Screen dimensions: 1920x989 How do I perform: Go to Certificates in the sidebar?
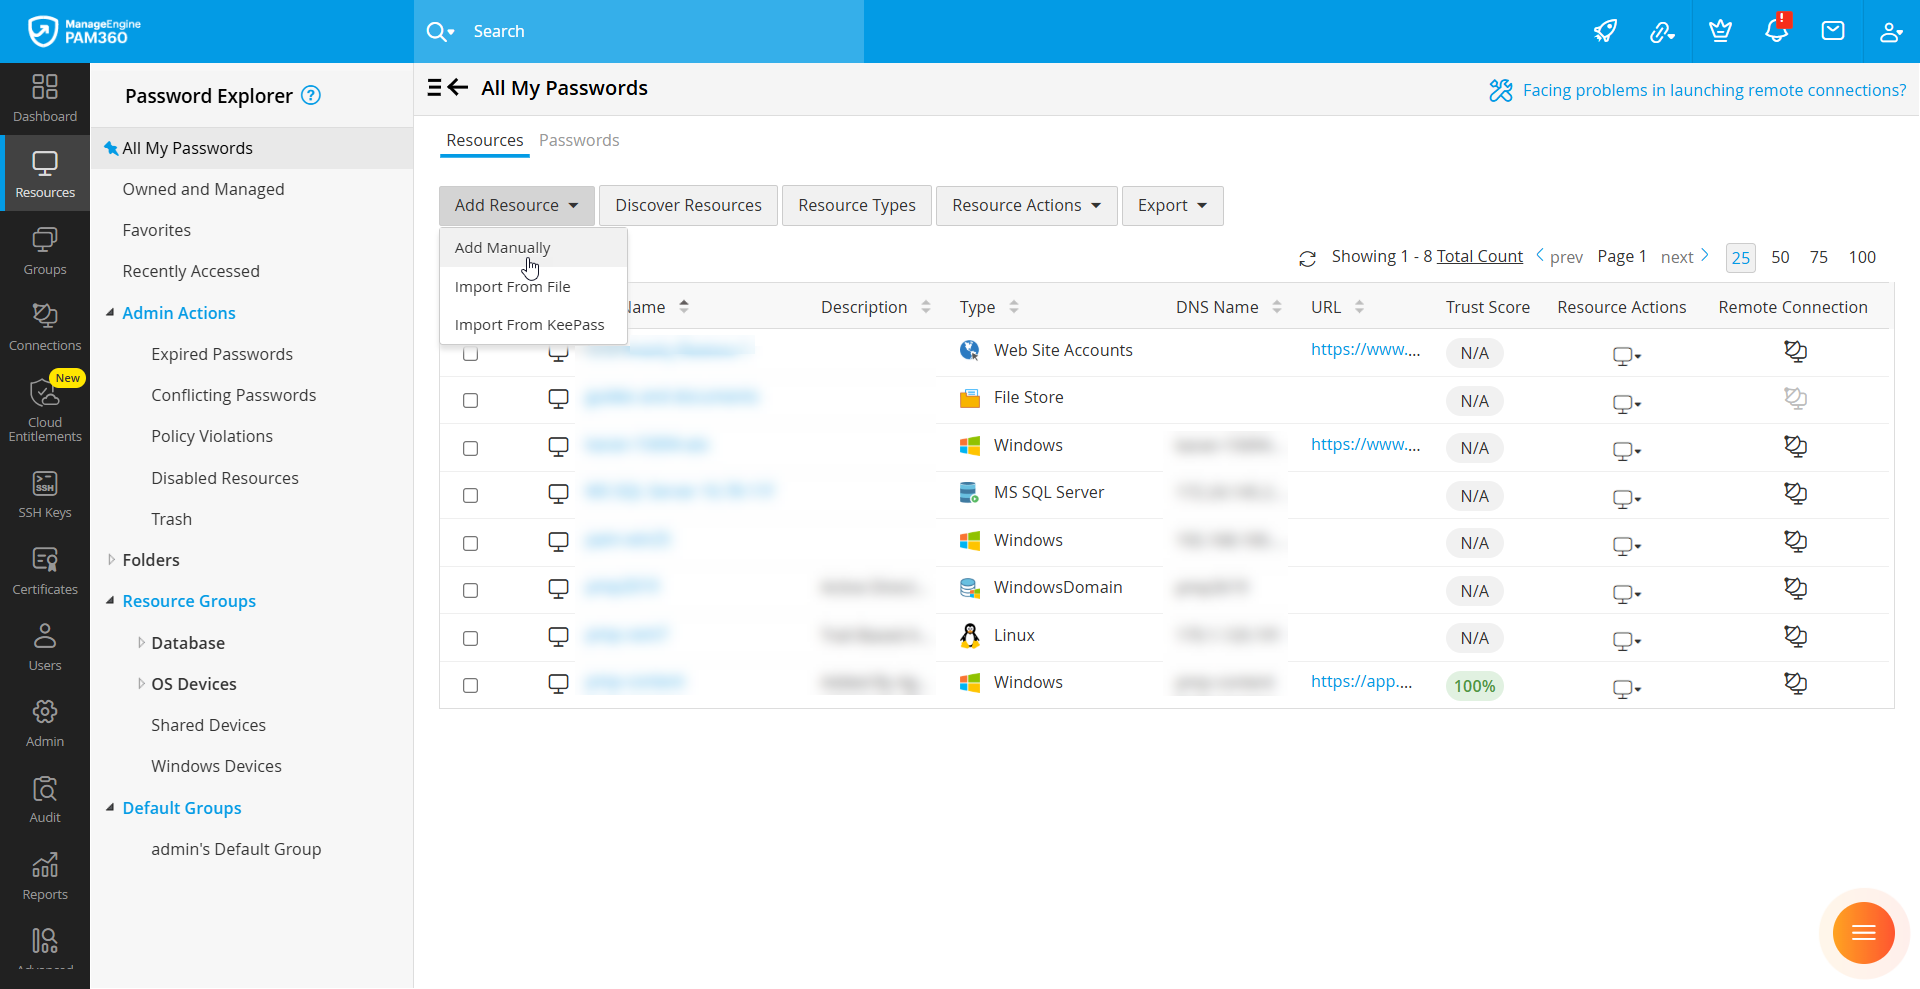tap(45, 571)
